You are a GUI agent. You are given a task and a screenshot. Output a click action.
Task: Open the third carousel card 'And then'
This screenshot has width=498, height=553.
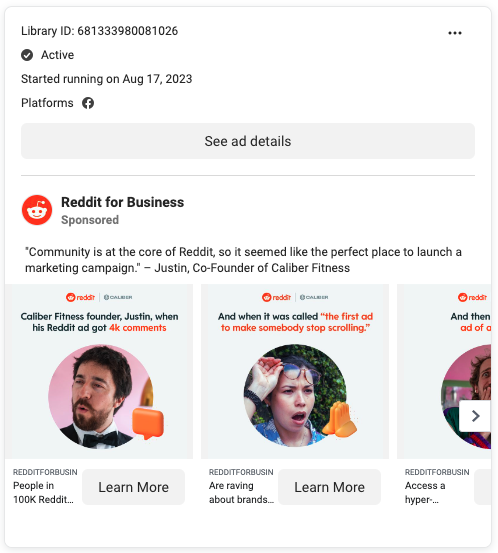(444, 371)
